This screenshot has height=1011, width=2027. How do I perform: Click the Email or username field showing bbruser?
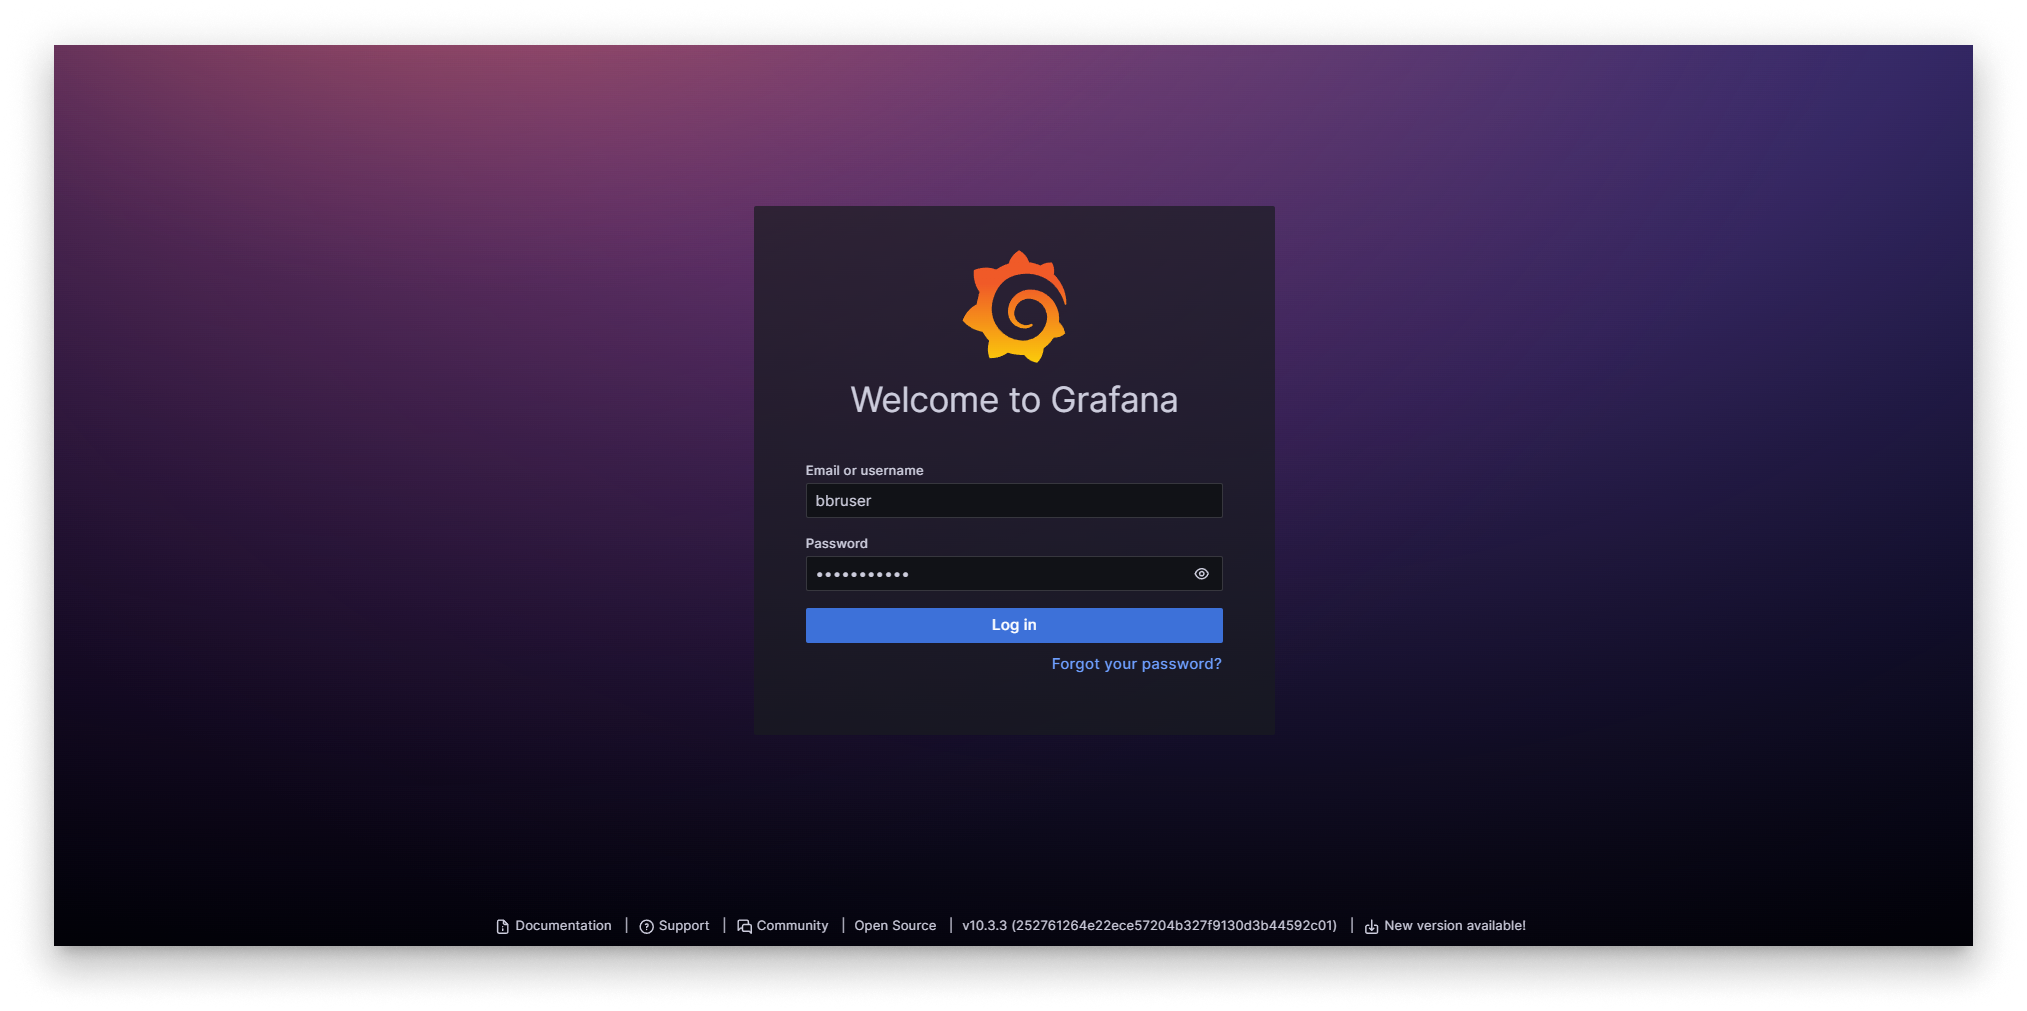pyautogui.click(x=1014, y=500)
